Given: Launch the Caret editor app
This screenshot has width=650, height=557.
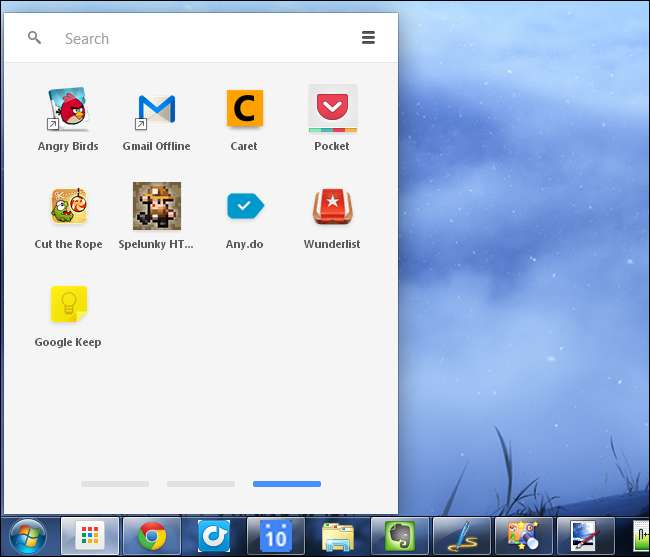Looking at the screenshot, I should click(244, 110).
